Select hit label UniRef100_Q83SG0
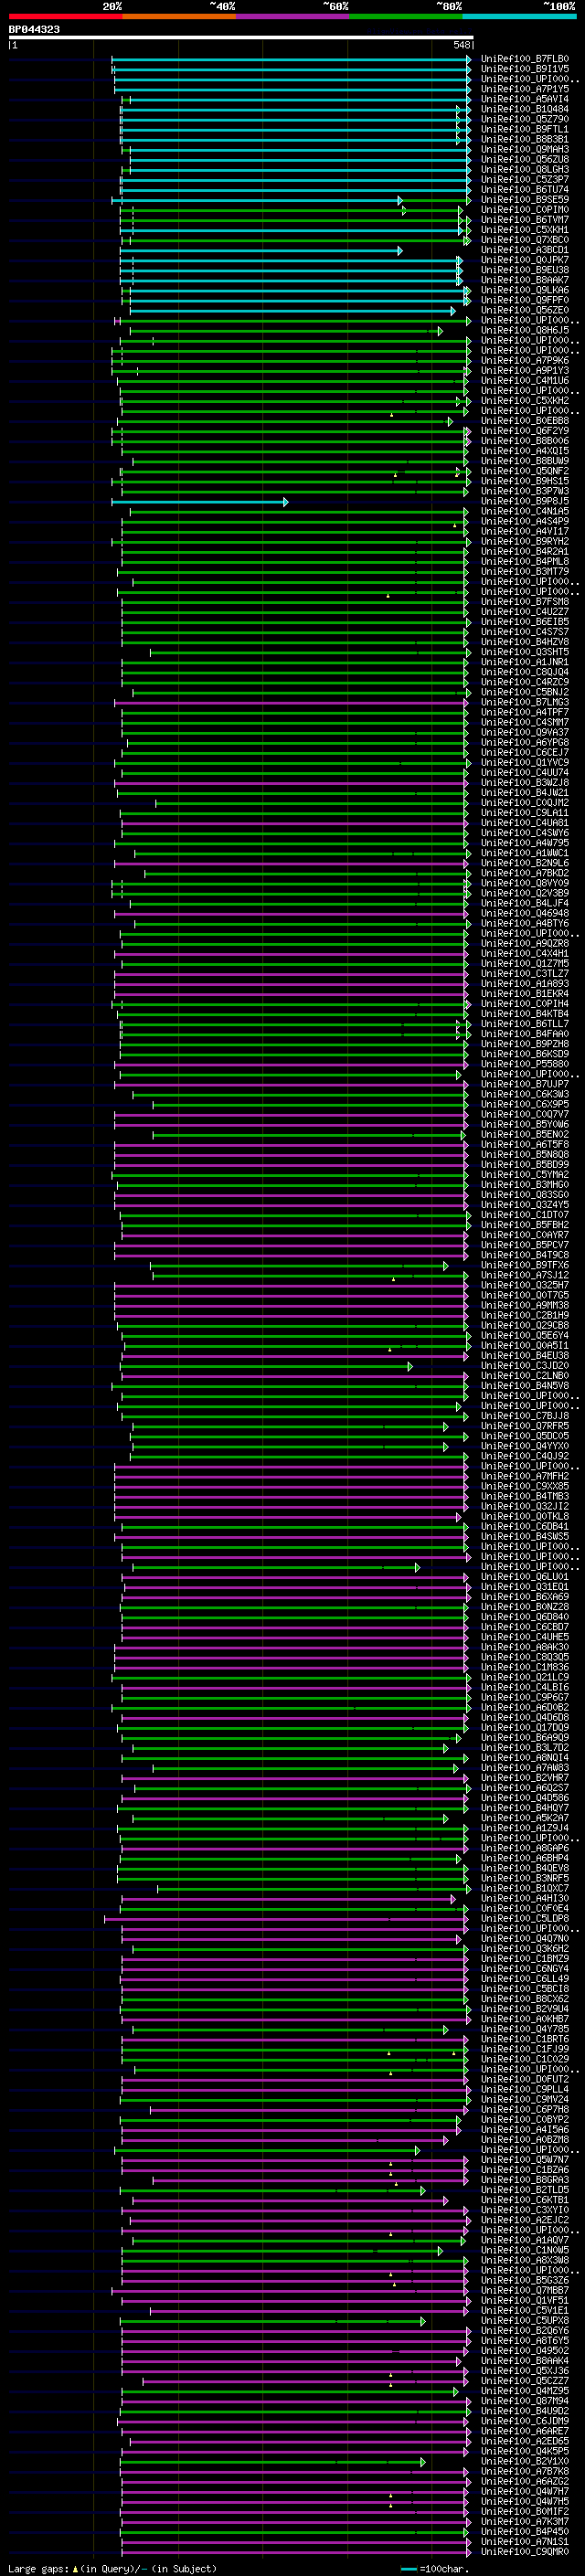This screenshot has width=585, height=2576. (x=525, y=1195)
